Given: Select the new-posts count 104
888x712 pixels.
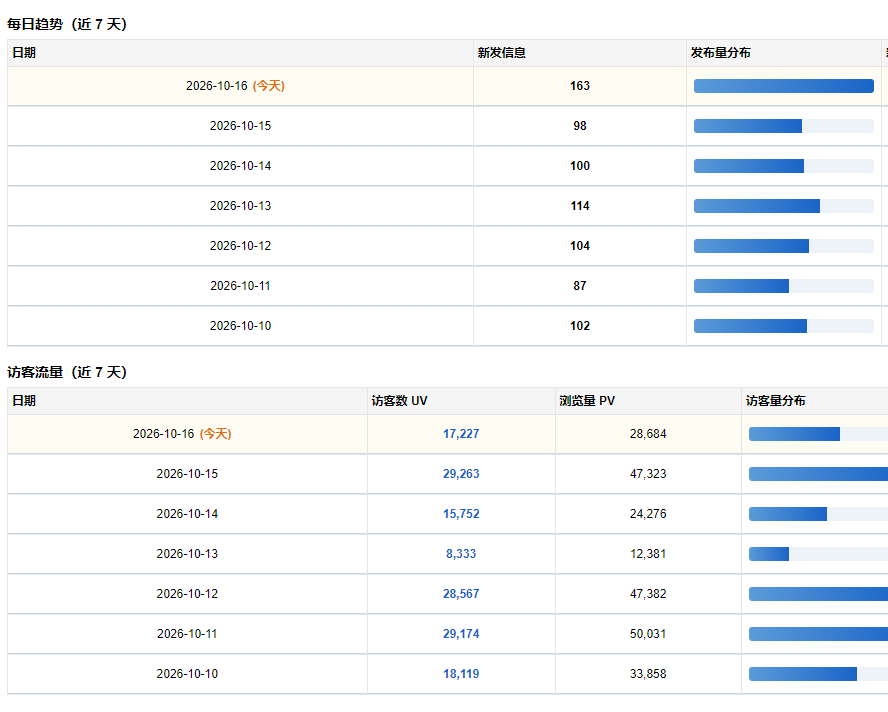Looking at the screenshot, I should click(x=580, y=246).
